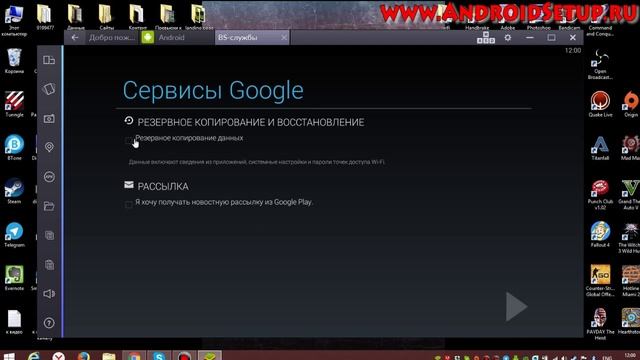Click the РЕЗЕРВНОЕ КОПИРОВАНИЕ И ВОССТАНОВЛЕНИЕ heading
This screenshot has height=360, width=640.
tap(251, 122)
